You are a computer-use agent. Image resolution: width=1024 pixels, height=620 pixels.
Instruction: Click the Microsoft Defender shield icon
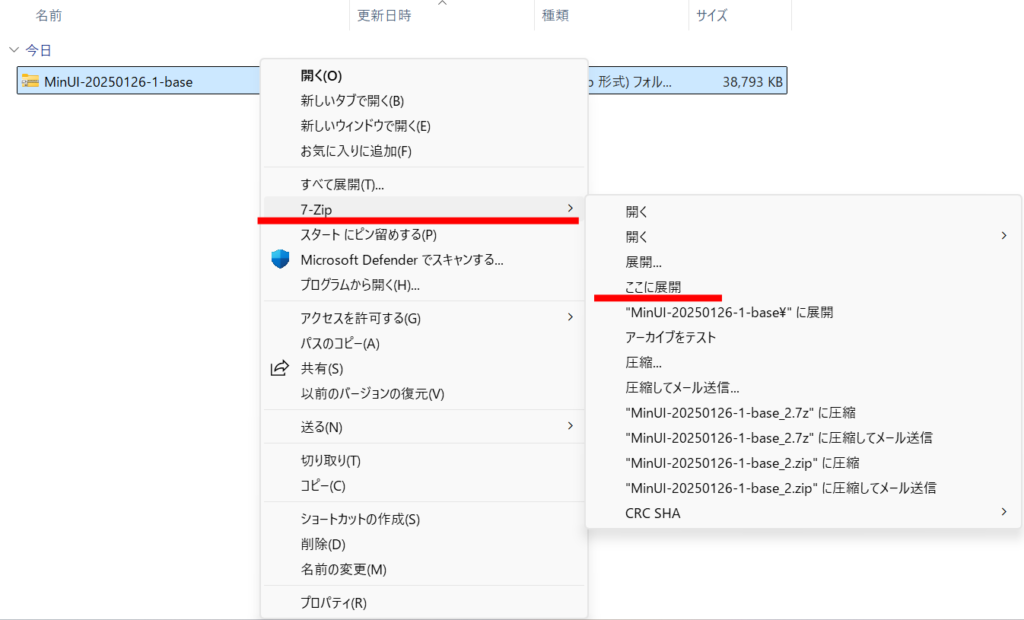(280, 259)
